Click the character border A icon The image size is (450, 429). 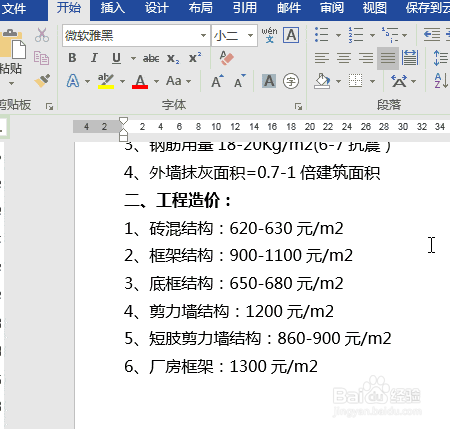pyautogui.click(x=291, y=35)
